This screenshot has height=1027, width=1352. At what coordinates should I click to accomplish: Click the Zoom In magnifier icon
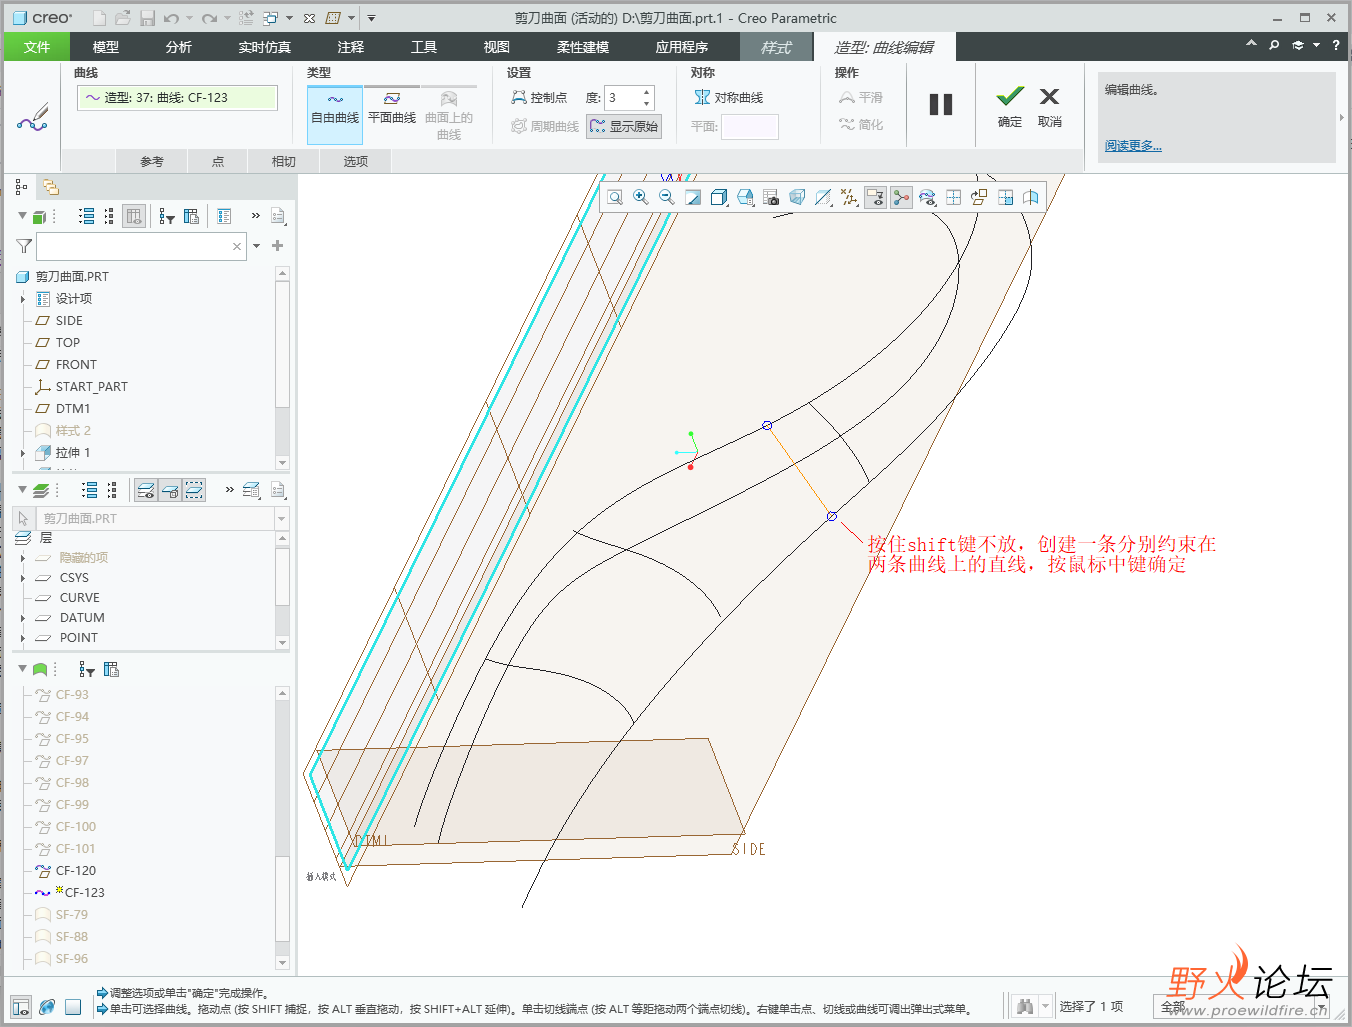[x=641, y=197]
